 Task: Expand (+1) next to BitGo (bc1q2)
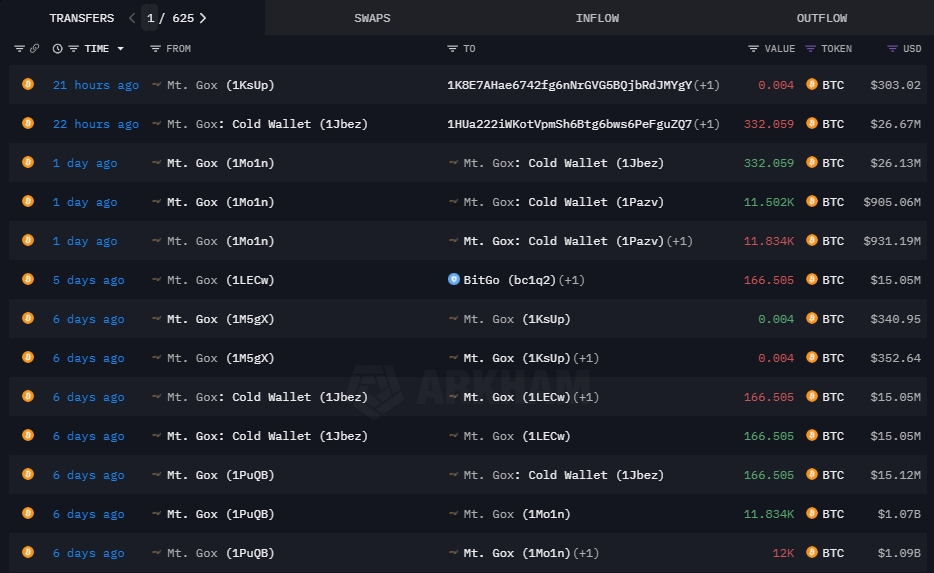[571, 280]
